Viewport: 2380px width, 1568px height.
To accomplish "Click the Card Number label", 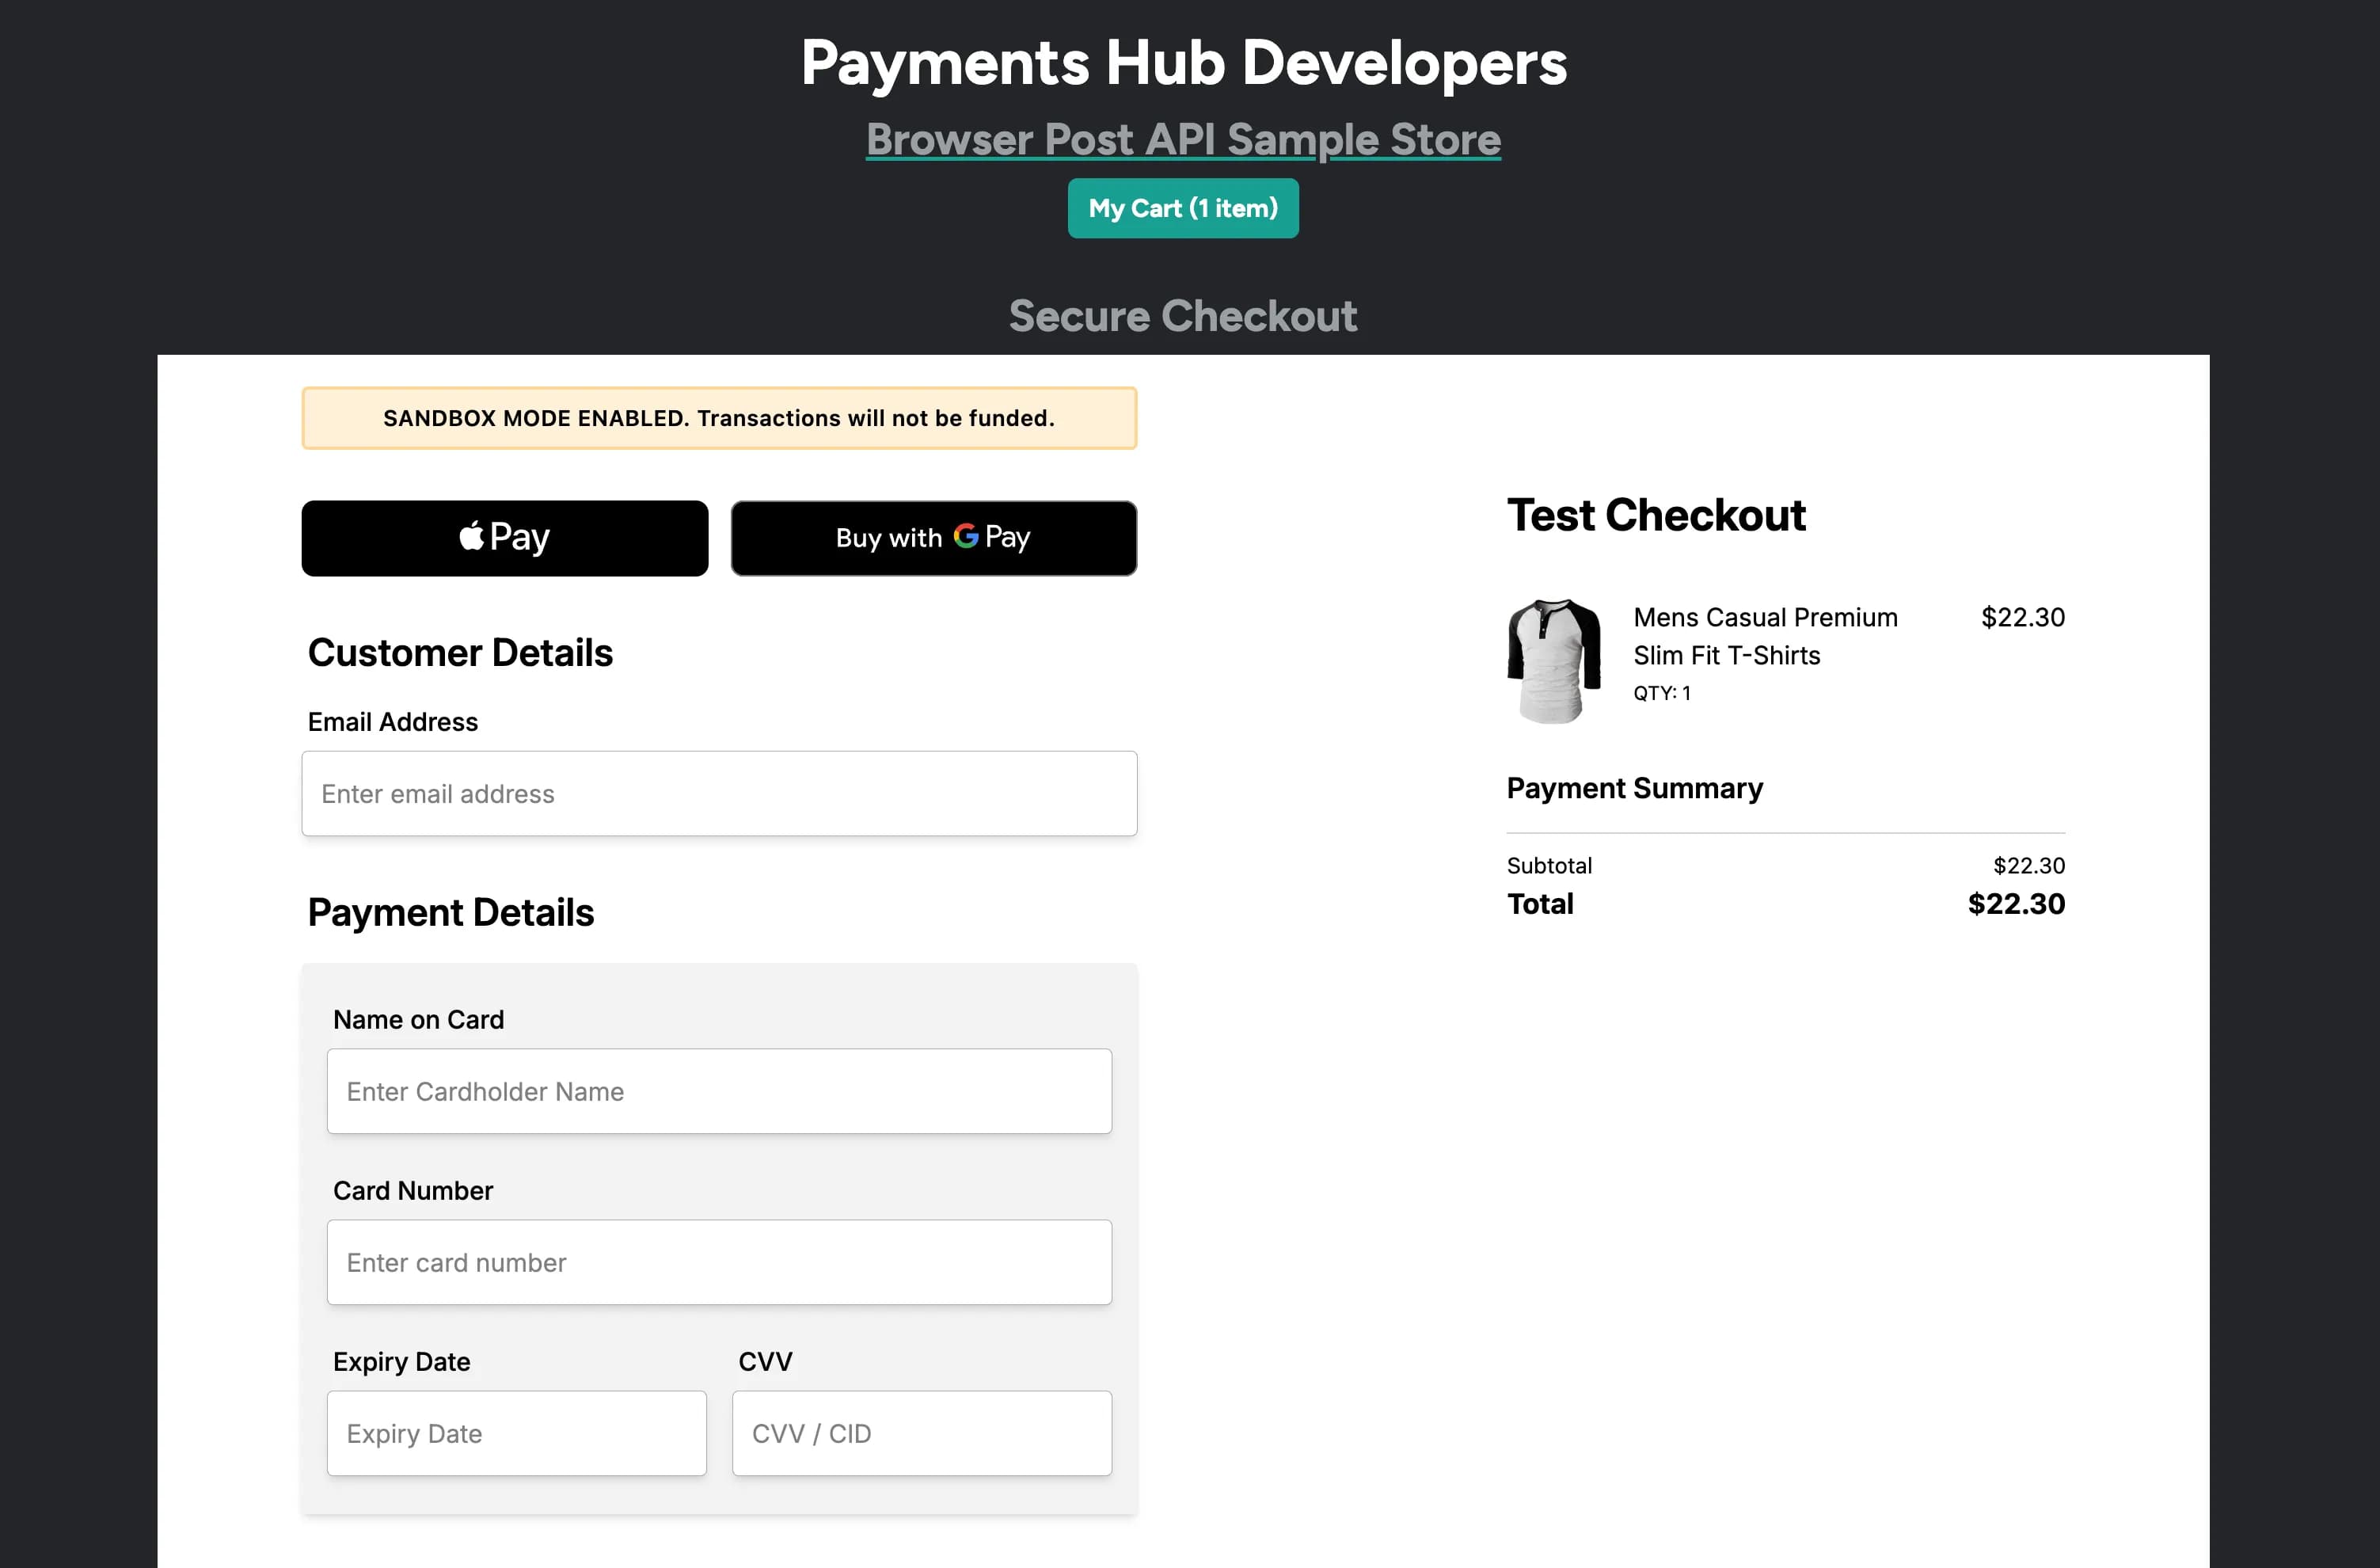I will click(x=413, y=1191).
